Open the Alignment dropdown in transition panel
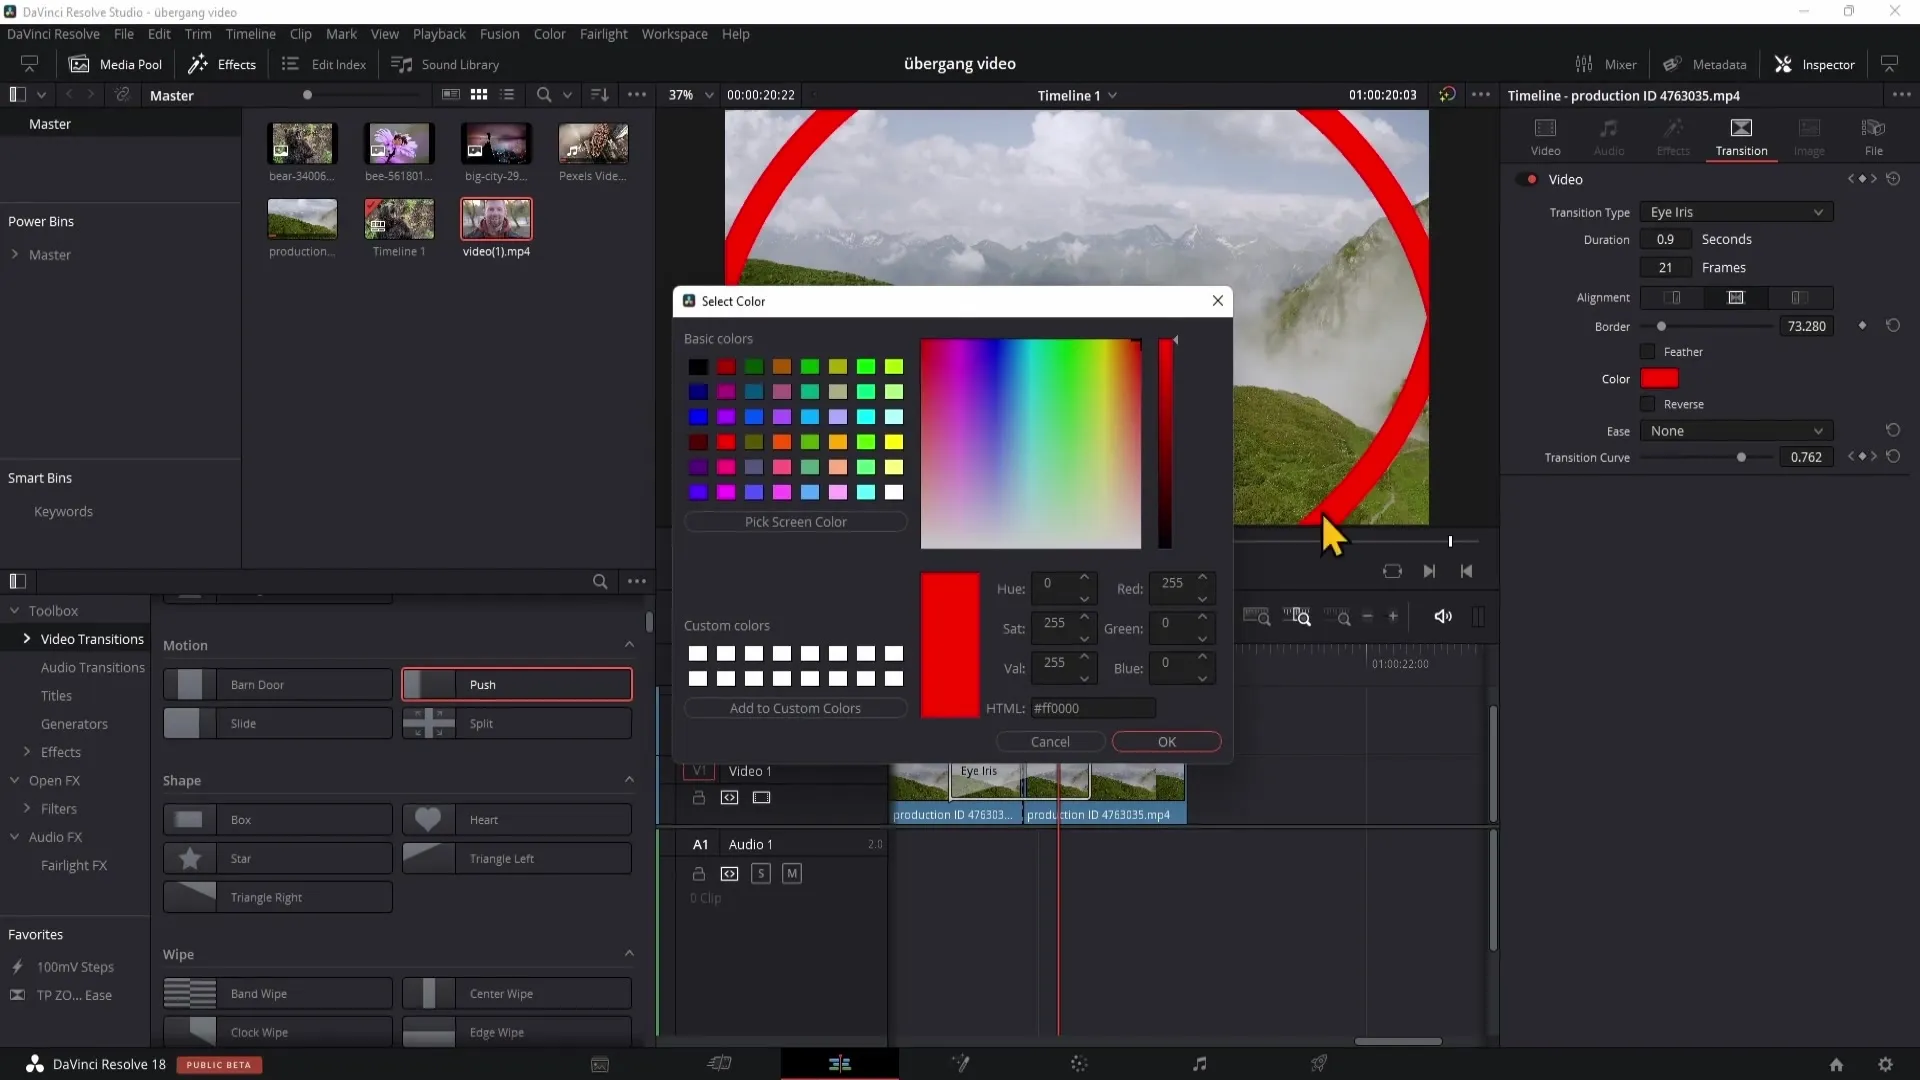 (1739, 297)
